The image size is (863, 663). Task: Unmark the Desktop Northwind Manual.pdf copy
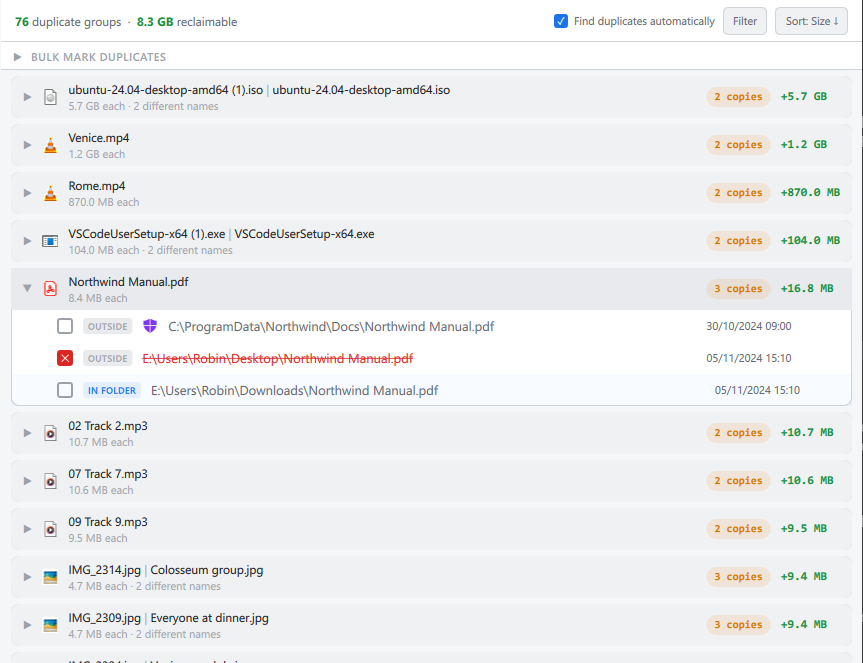tap(65, 358)
